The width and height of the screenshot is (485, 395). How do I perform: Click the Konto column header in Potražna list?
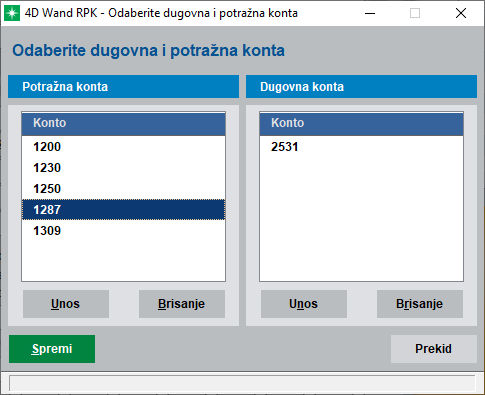[x=123, y=123]
